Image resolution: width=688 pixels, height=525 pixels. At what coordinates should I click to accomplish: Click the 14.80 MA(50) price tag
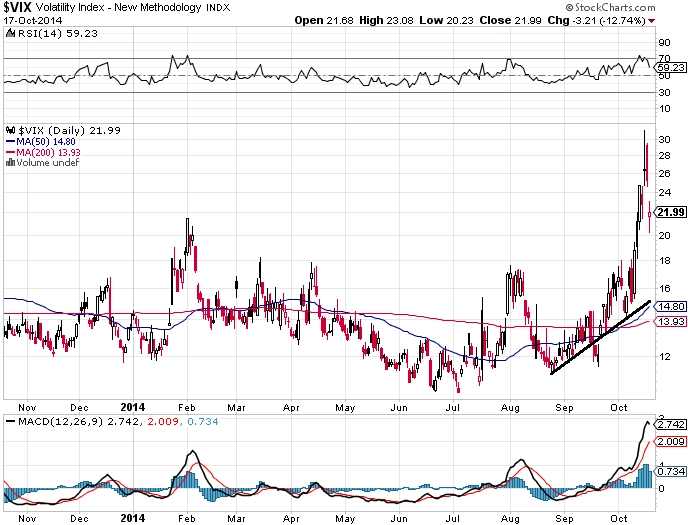coord(670,307)
